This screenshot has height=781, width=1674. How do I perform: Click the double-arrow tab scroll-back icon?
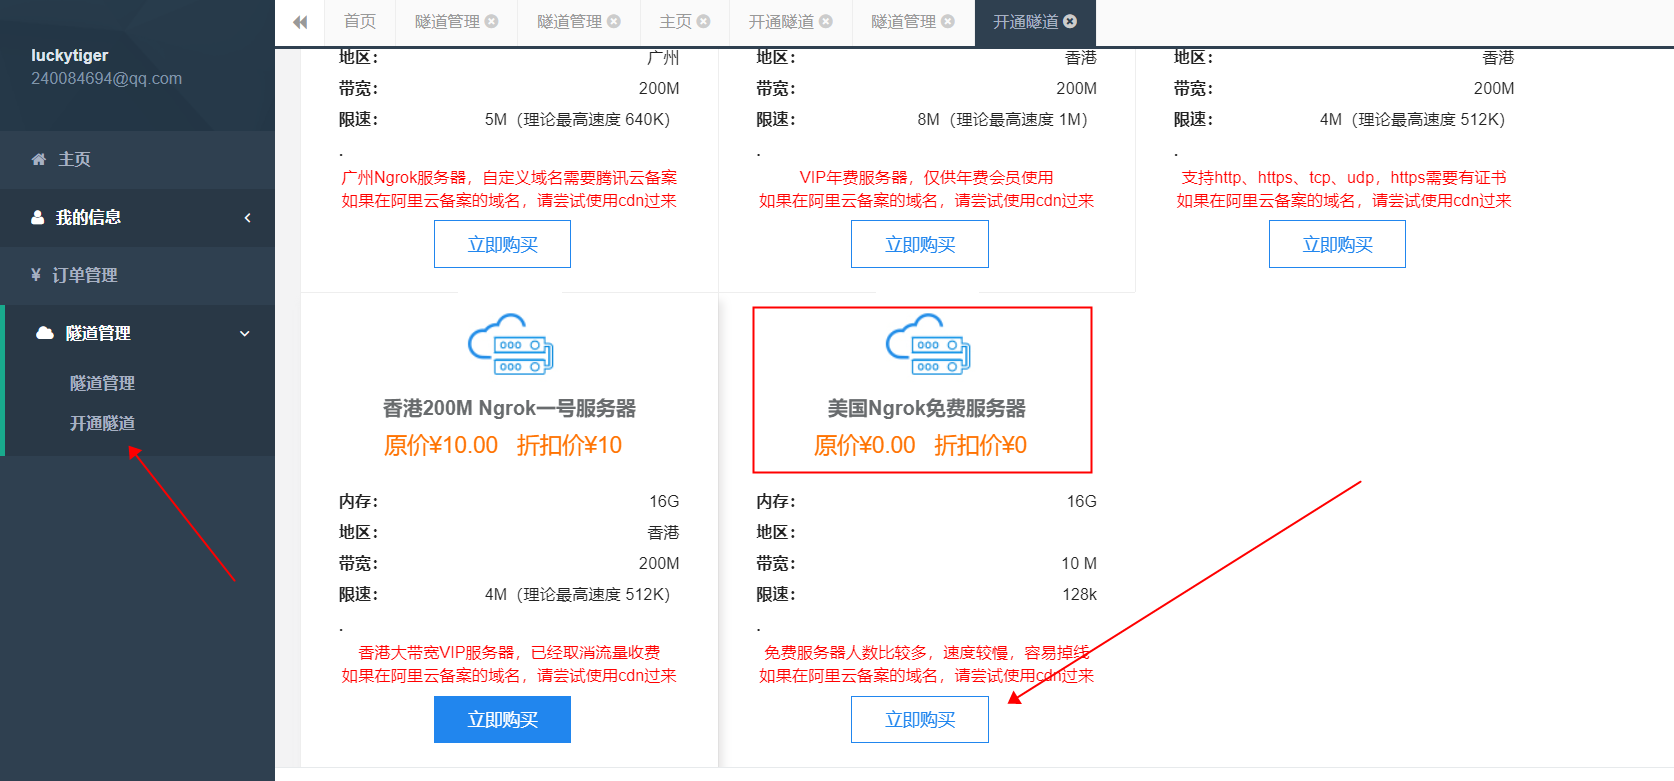[x=300, y=22]
